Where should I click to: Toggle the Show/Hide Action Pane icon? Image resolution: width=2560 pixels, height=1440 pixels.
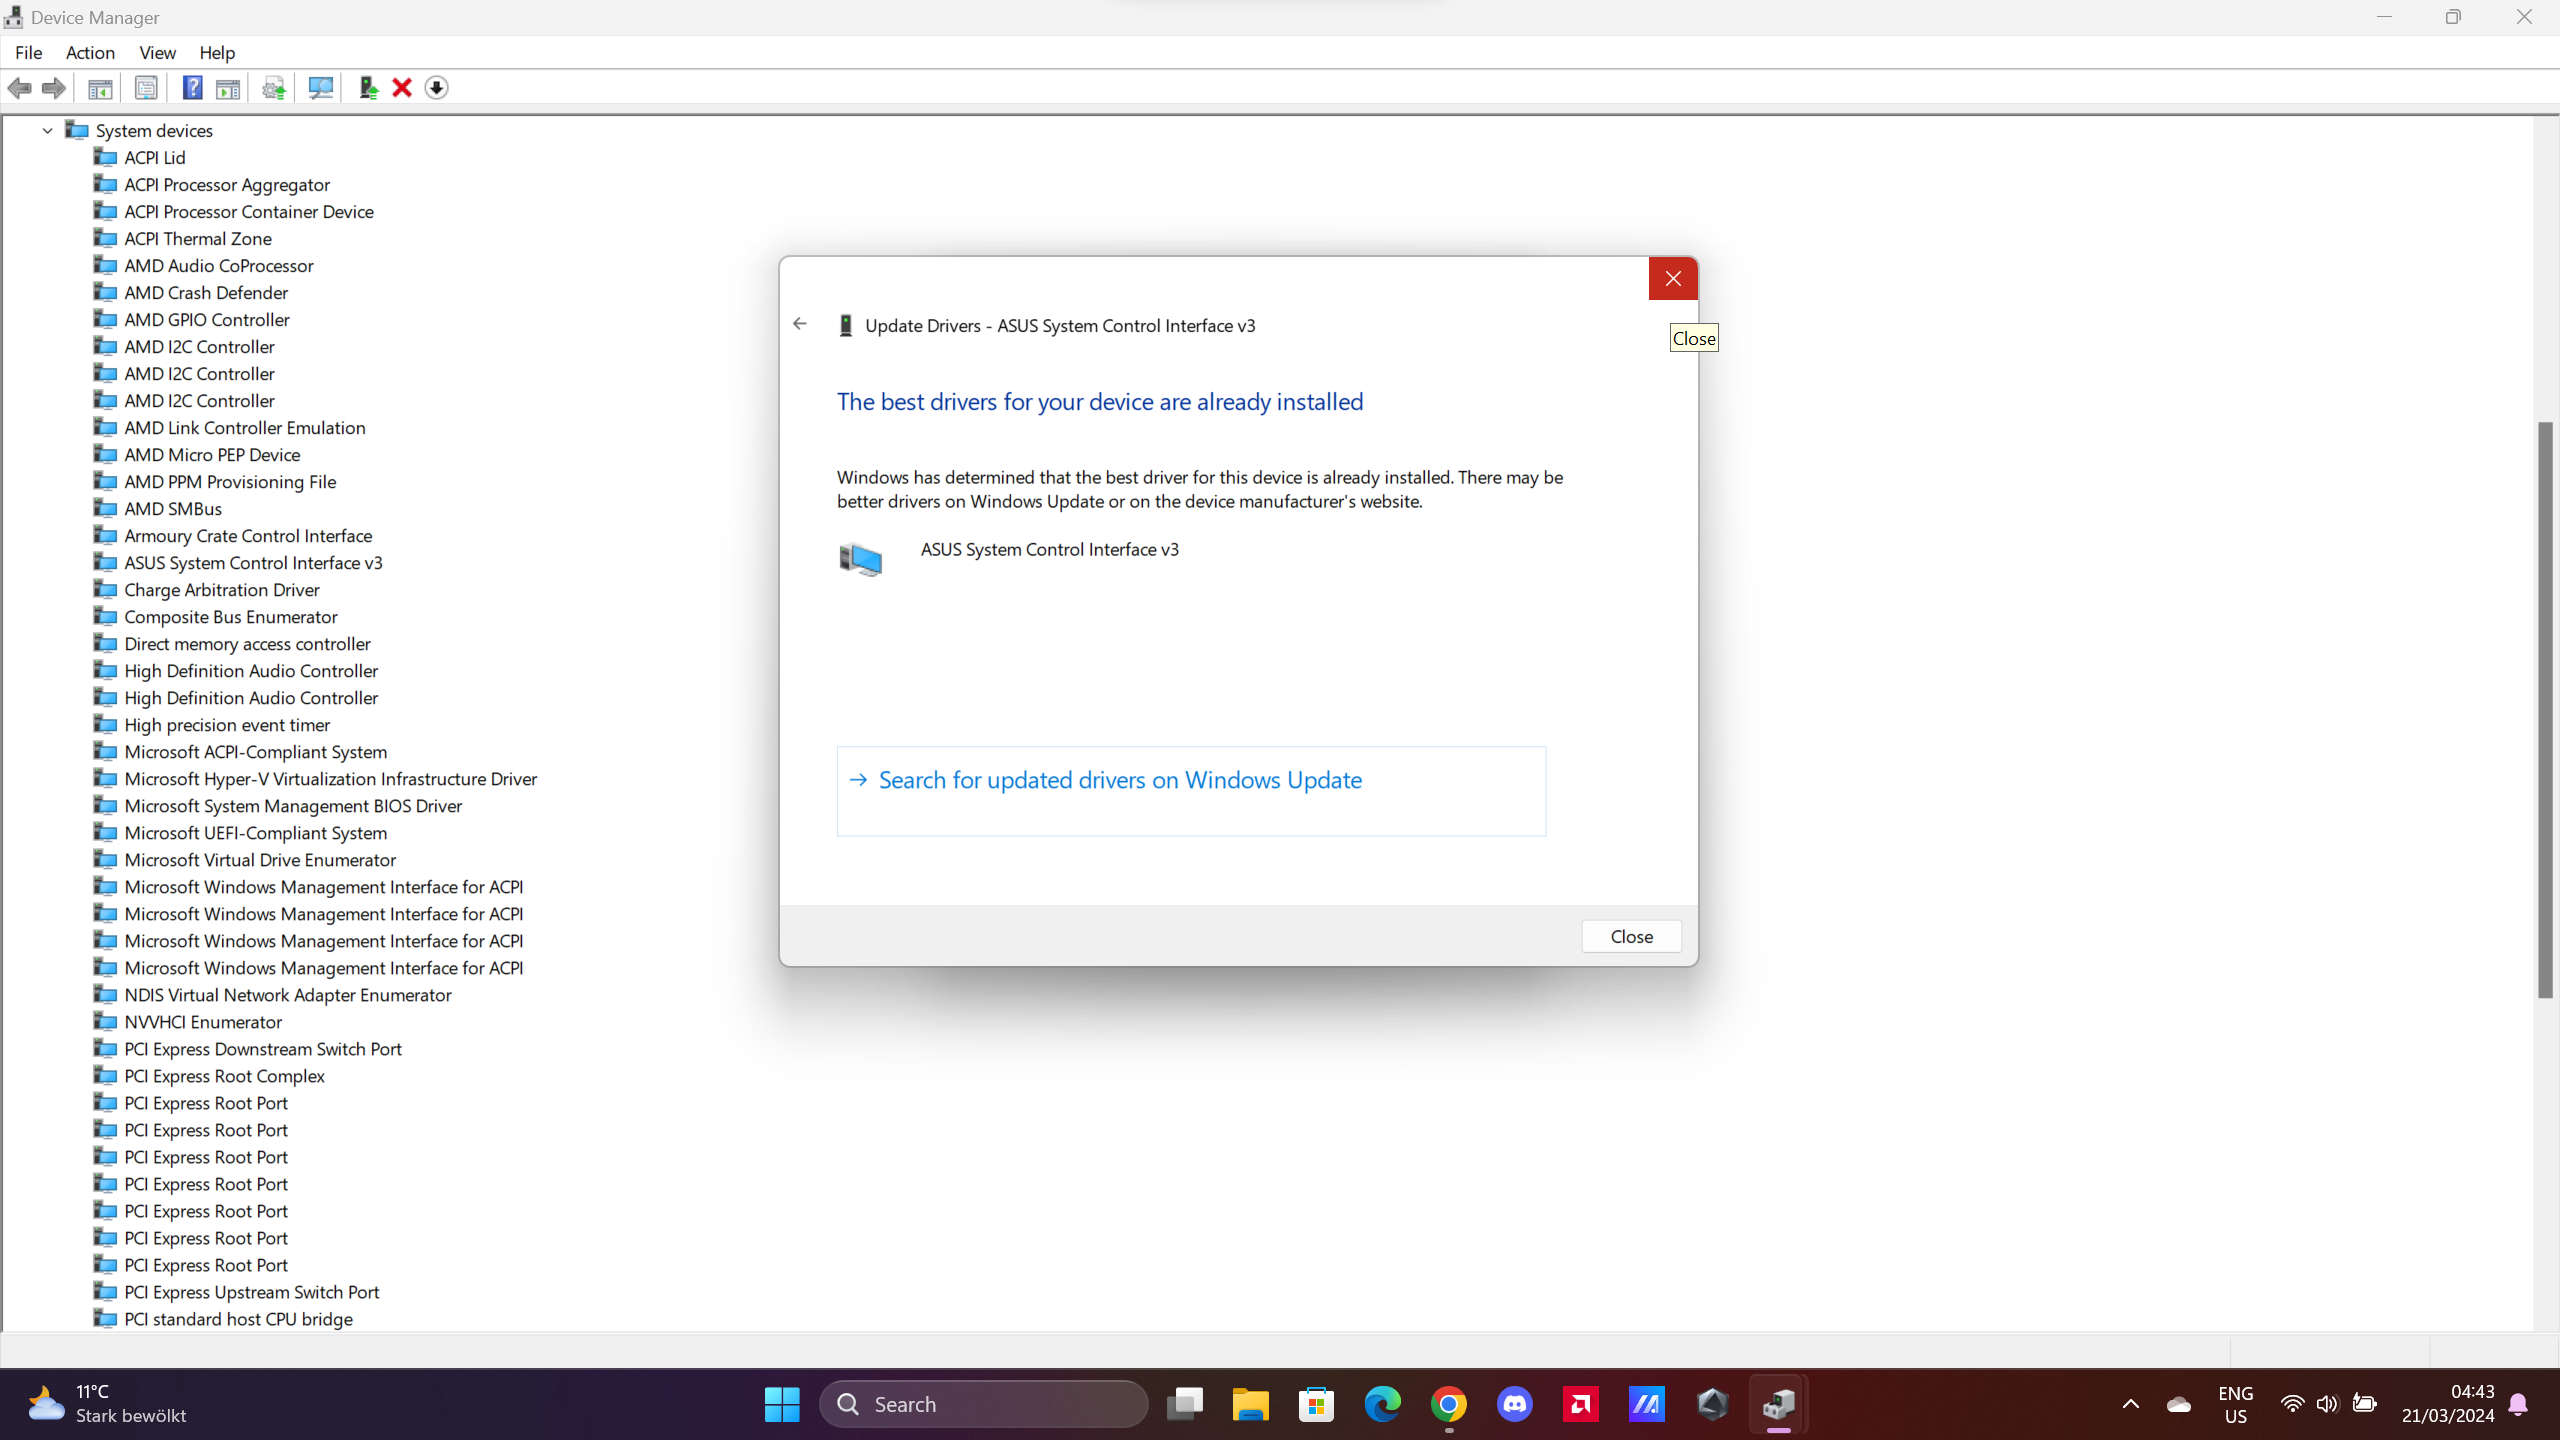228,88
